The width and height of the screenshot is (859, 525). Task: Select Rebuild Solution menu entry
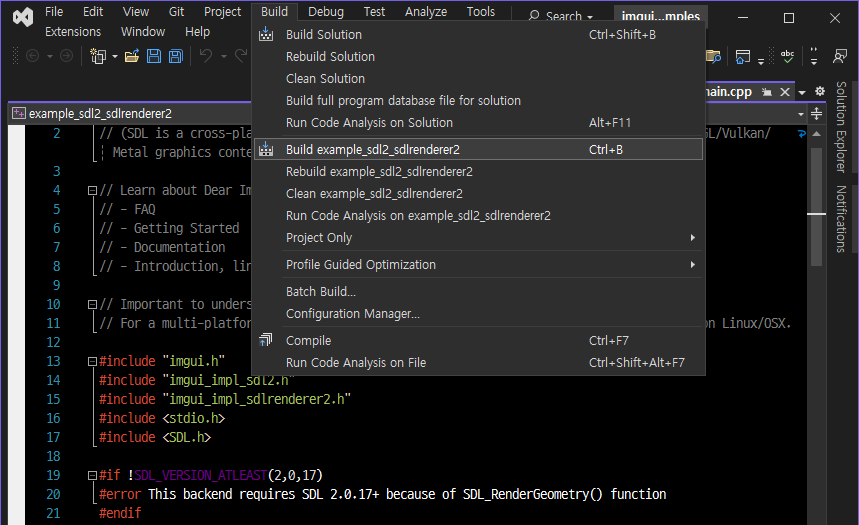pyautogui.click(x=478, y=56)
